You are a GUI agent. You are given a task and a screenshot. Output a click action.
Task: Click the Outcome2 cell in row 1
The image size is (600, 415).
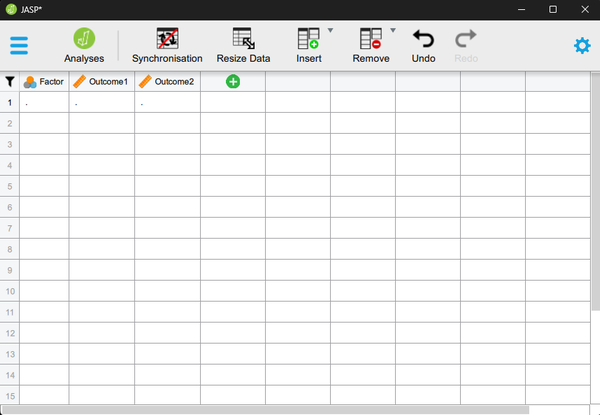[x=168, y=102]
